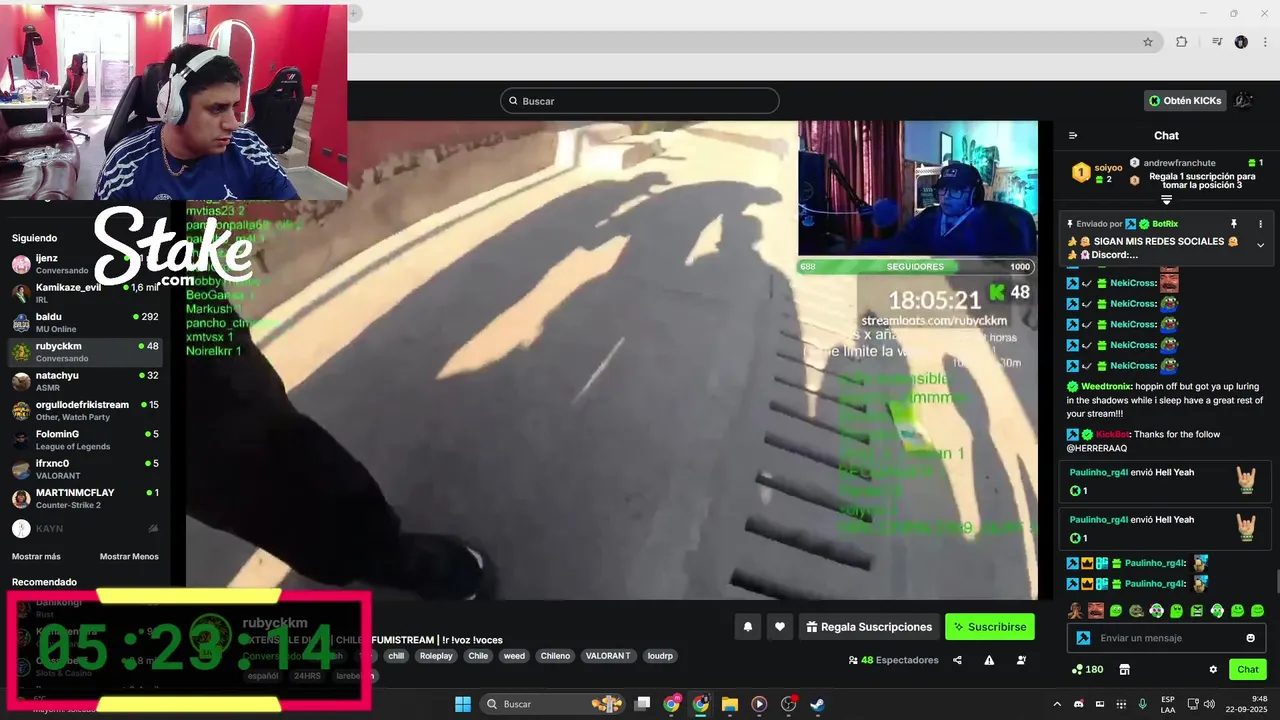The height and width of the screenshot is (720, 1280).
Task: Open the Kick shop store icon
Action: point(1124,670)
